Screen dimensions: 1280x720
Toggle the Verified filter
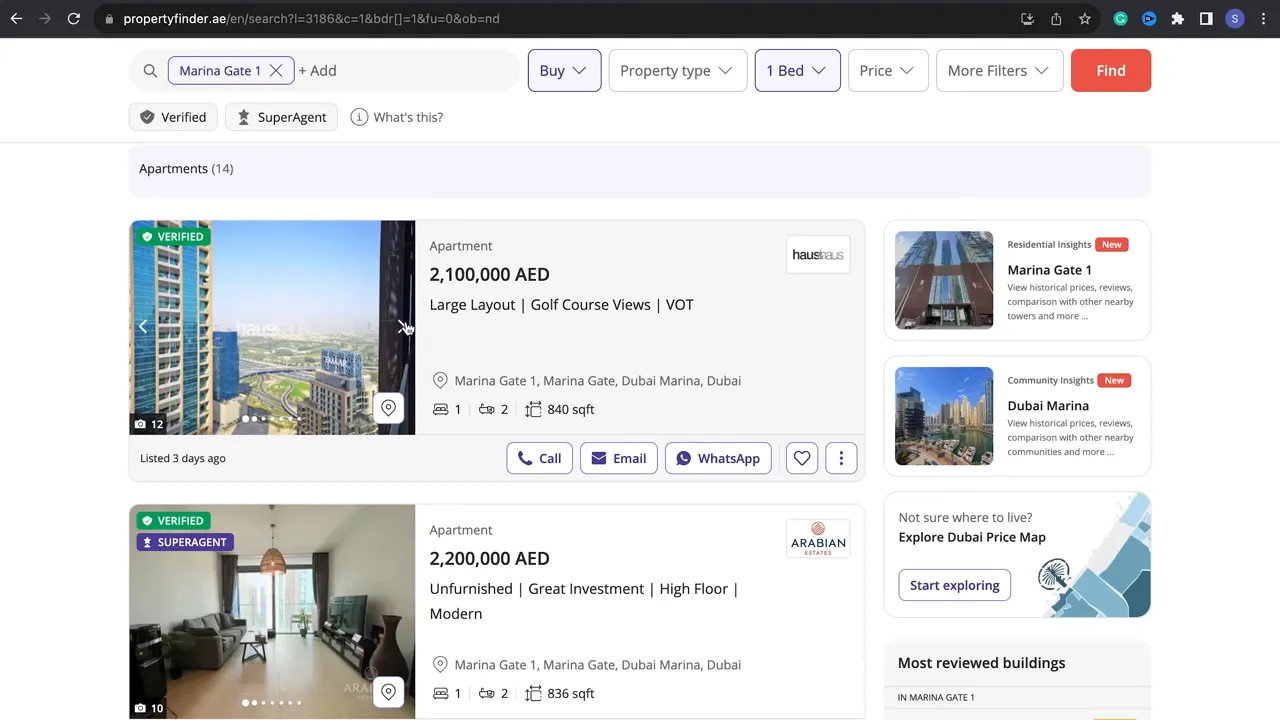(173, 117)
